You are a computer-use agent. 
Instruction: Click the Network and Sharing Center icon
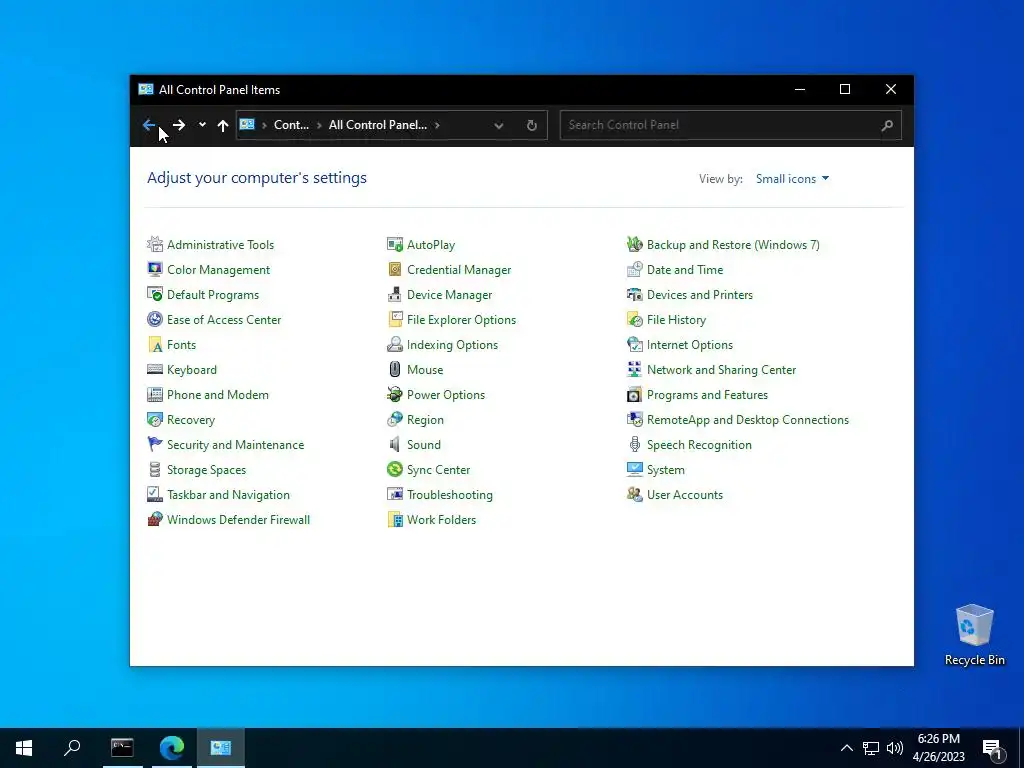[635, 370]
